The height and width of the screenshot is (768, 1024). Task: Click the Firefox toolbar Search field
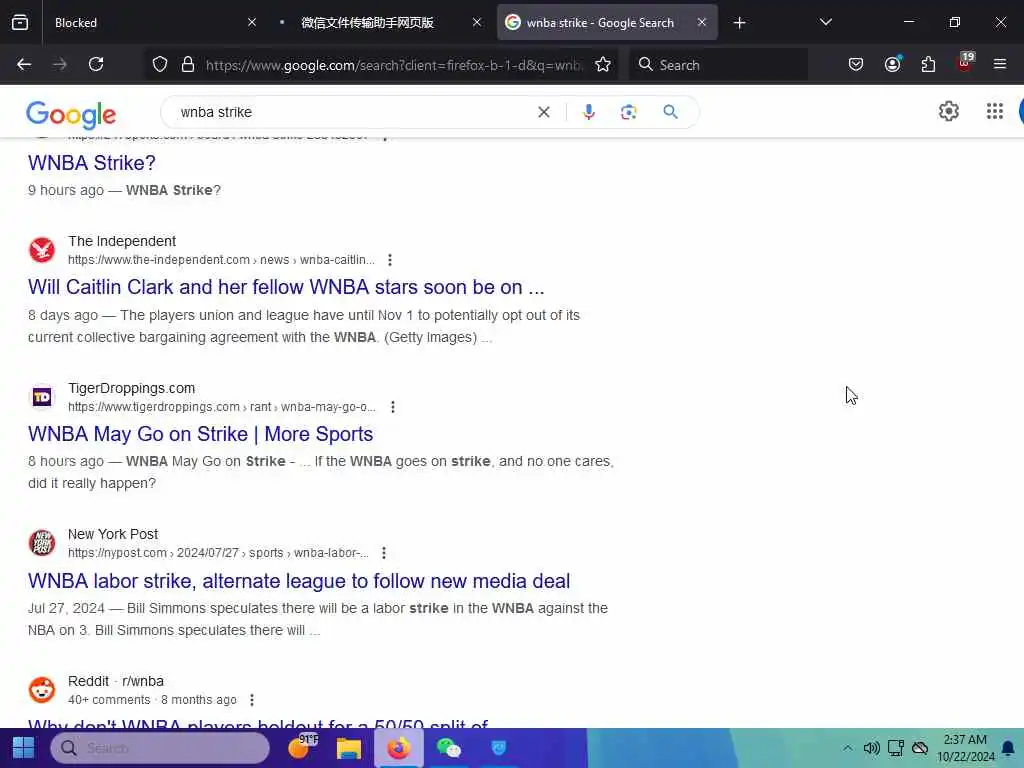[x=718, y=65]
